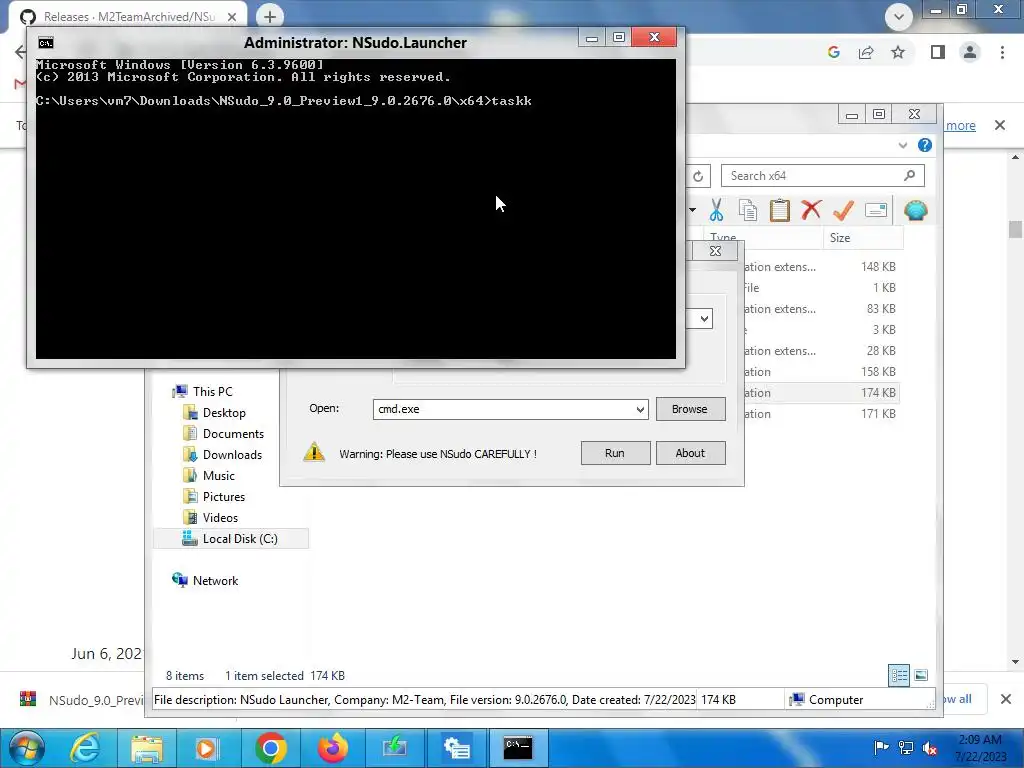Click the red Delete X icon in Explorer

click(x=811, y=210)
